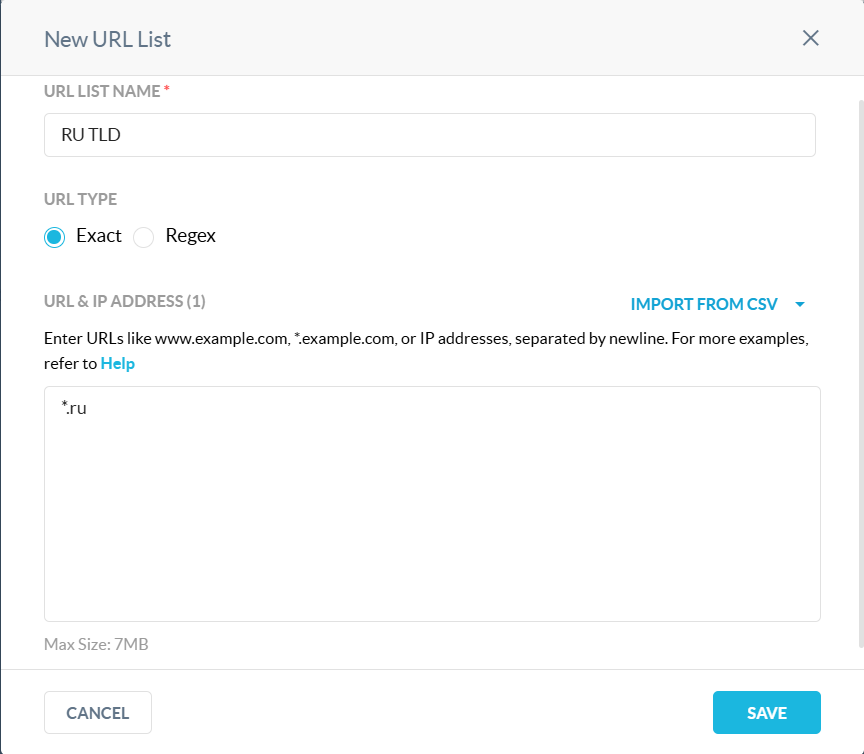Open the IMPORT FROM CSV dropdown

704,304
